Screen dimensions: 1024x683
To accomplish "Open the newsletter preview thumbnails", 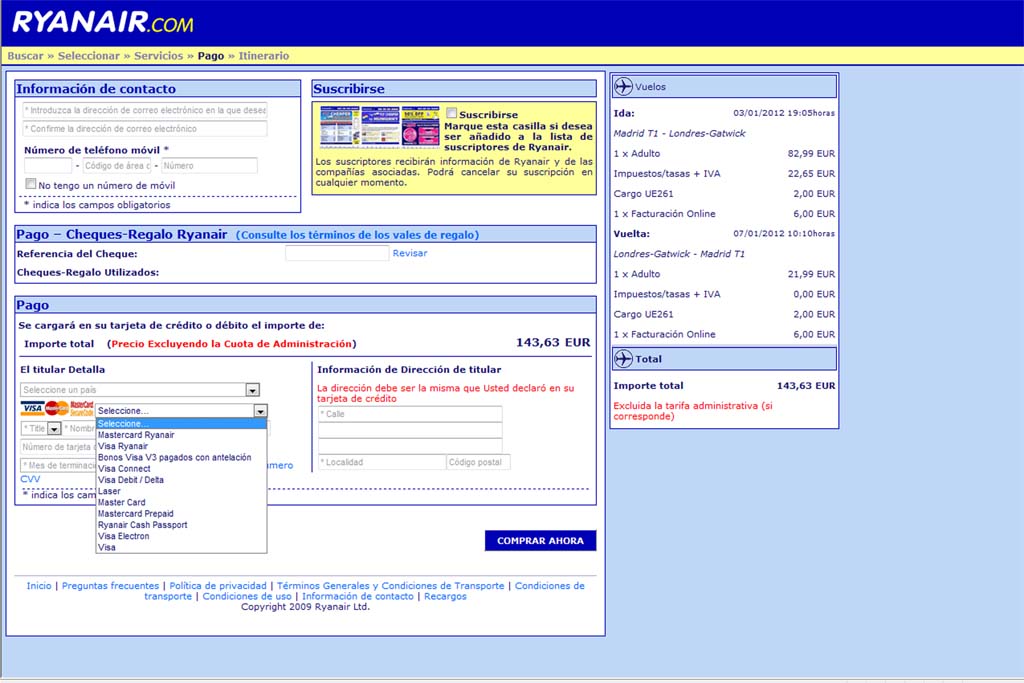I will 379,127.
